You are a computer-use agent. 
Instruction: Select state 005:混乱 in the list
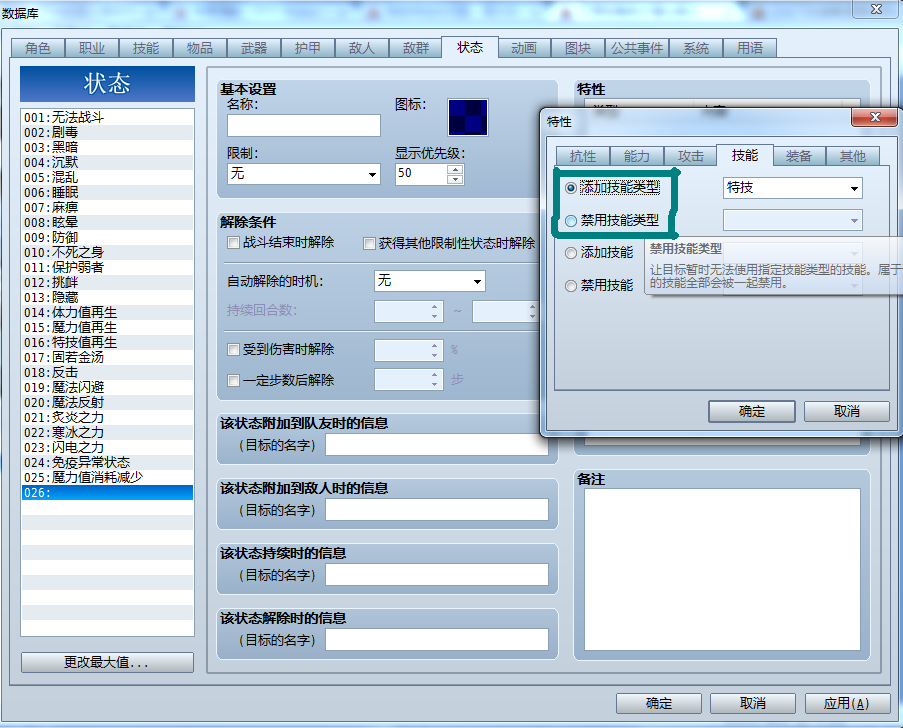(107, 177)
